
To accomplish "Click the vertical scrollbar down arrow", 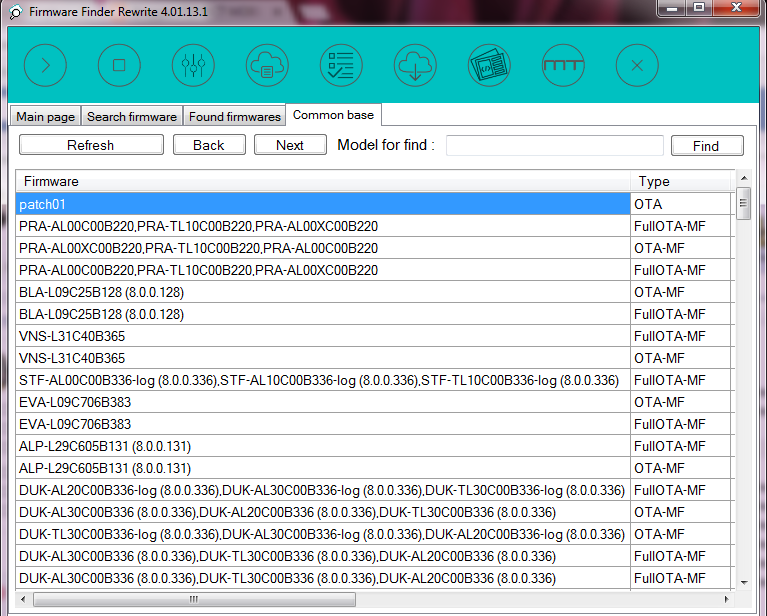I will point(744,582).
